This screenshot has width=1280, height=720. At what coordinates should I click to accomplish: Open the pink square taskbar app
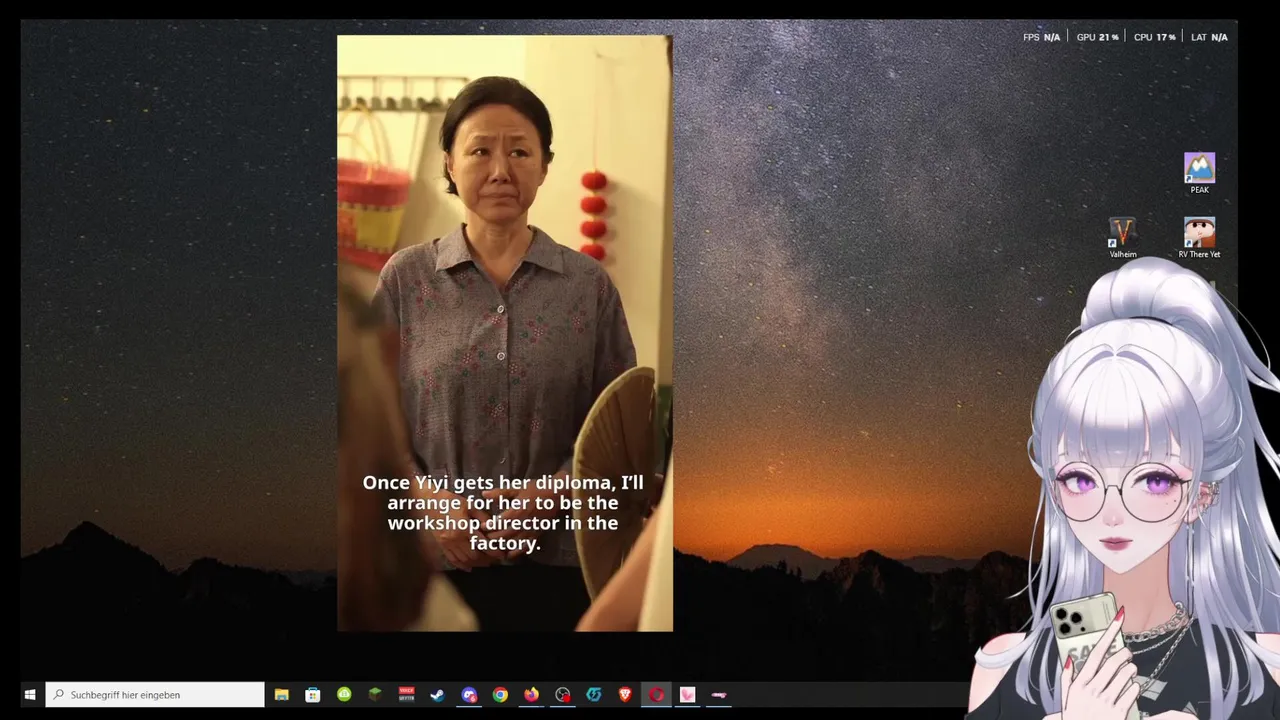688,694
